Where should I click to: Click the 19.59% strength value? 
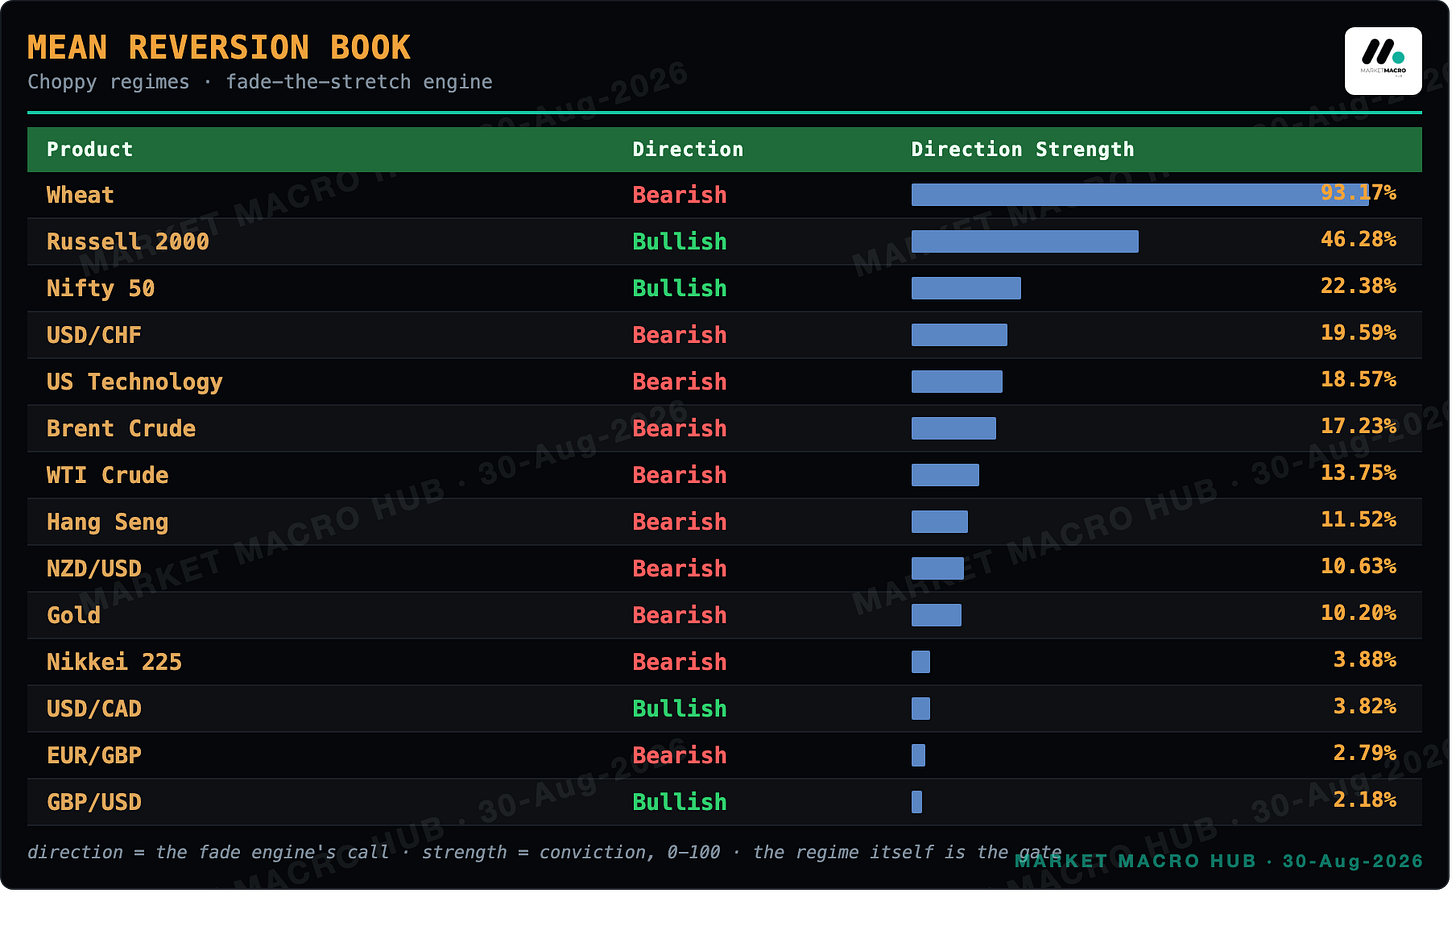(x=1358, y=333)
